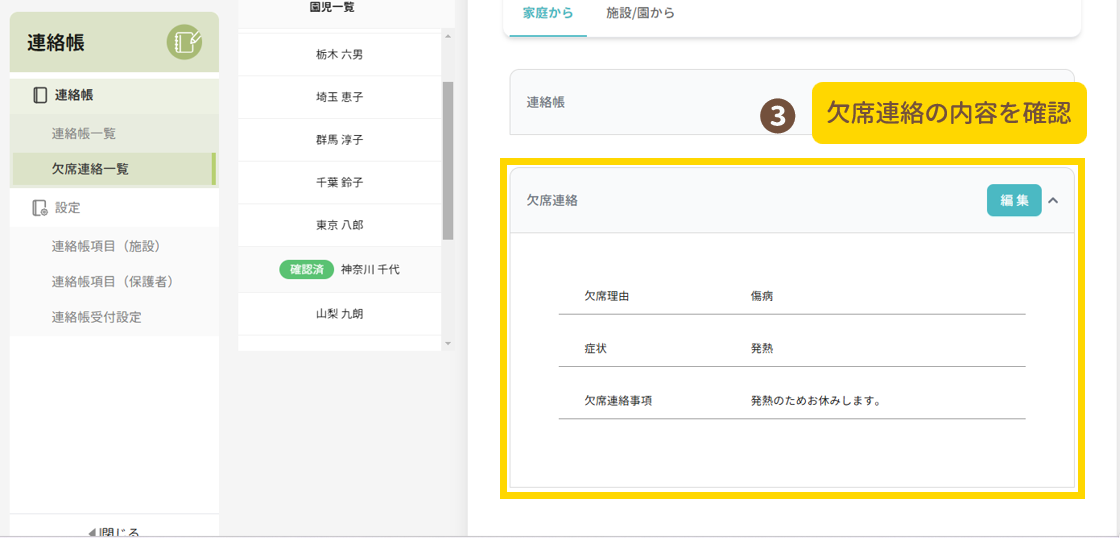
Task: Expand the 連絡帳 panel header
Action: point(640,102)
